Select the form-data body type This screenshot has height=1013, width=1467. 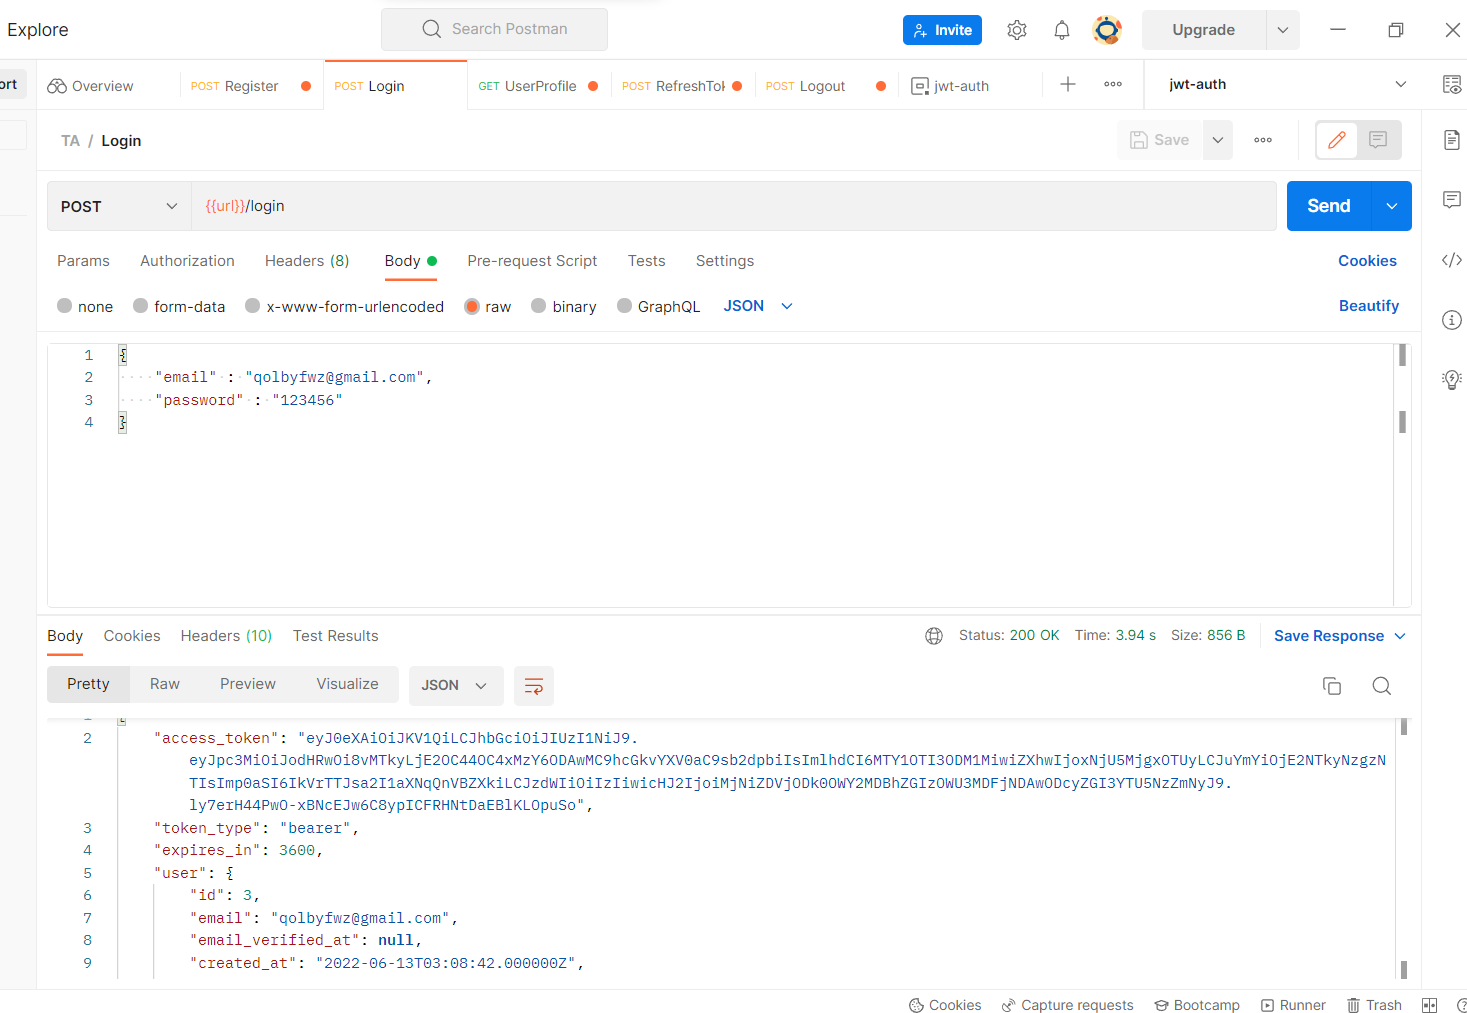pos(142,306)
